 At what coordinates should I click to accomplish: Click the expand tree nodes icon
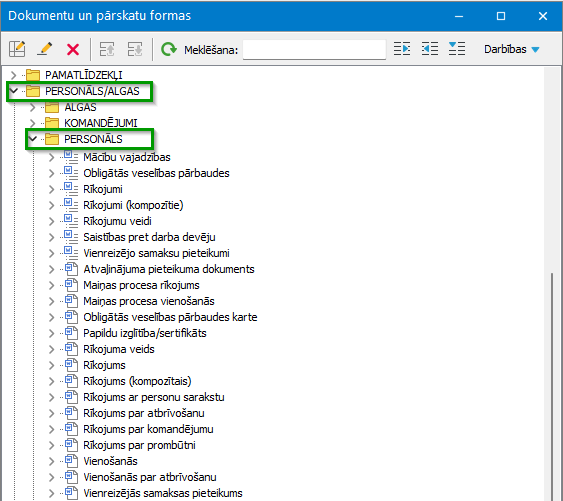[402, 48]
